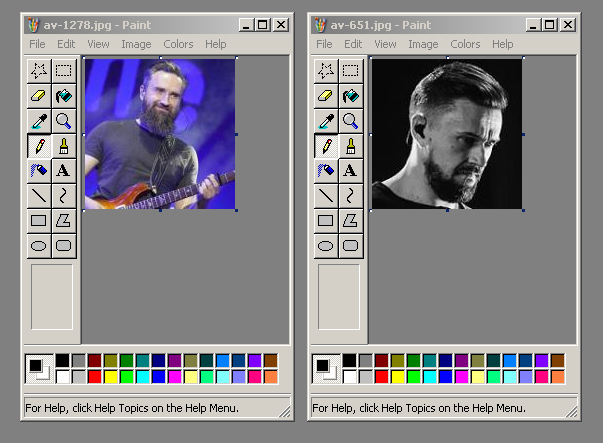Pick bright red swatch in av-1278.jpg palette

point(95,377)
